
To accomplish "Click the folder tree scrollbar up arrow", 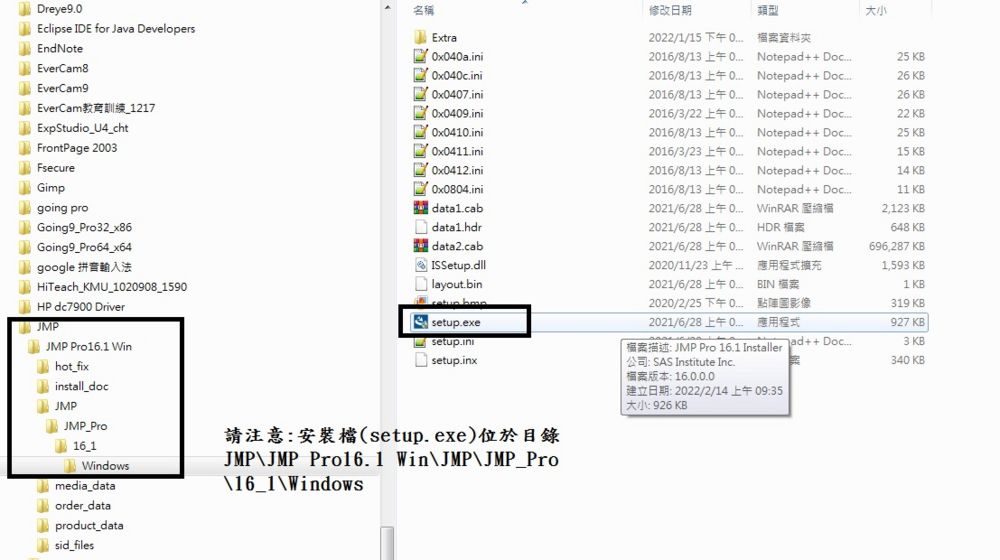I will [x=387, y=8].
